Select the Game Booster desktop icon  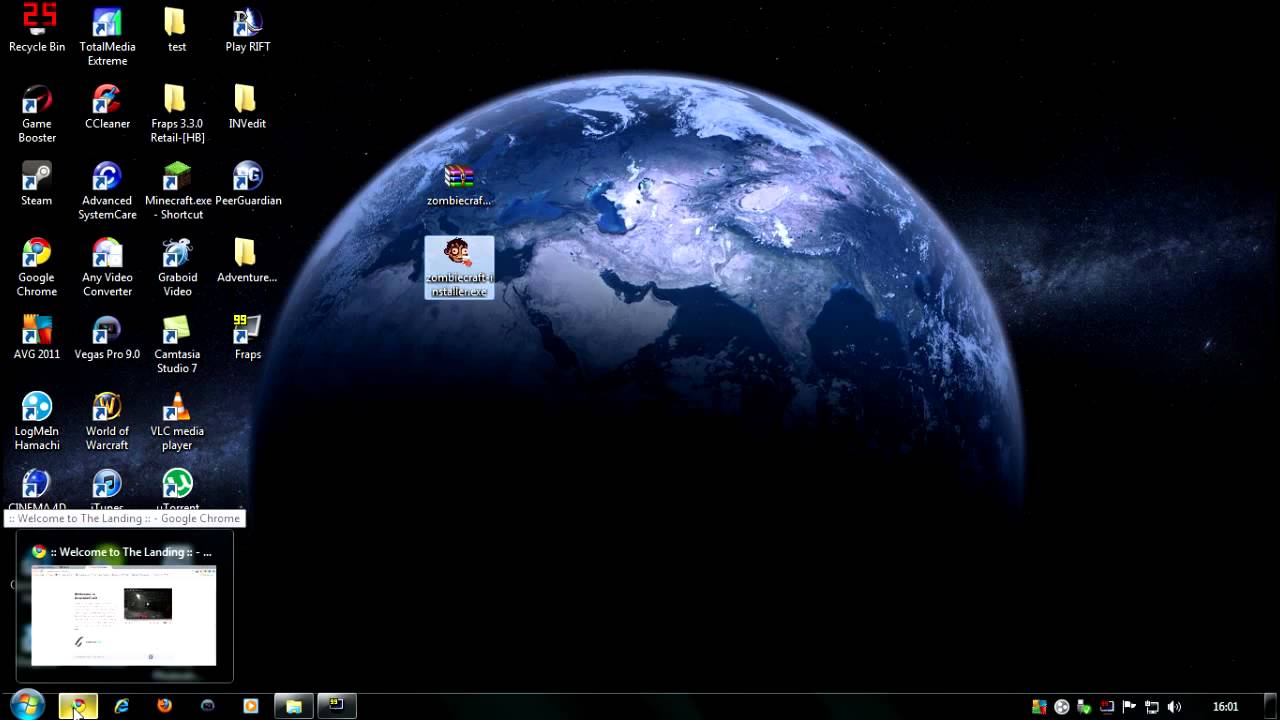(x=37, y=114)
